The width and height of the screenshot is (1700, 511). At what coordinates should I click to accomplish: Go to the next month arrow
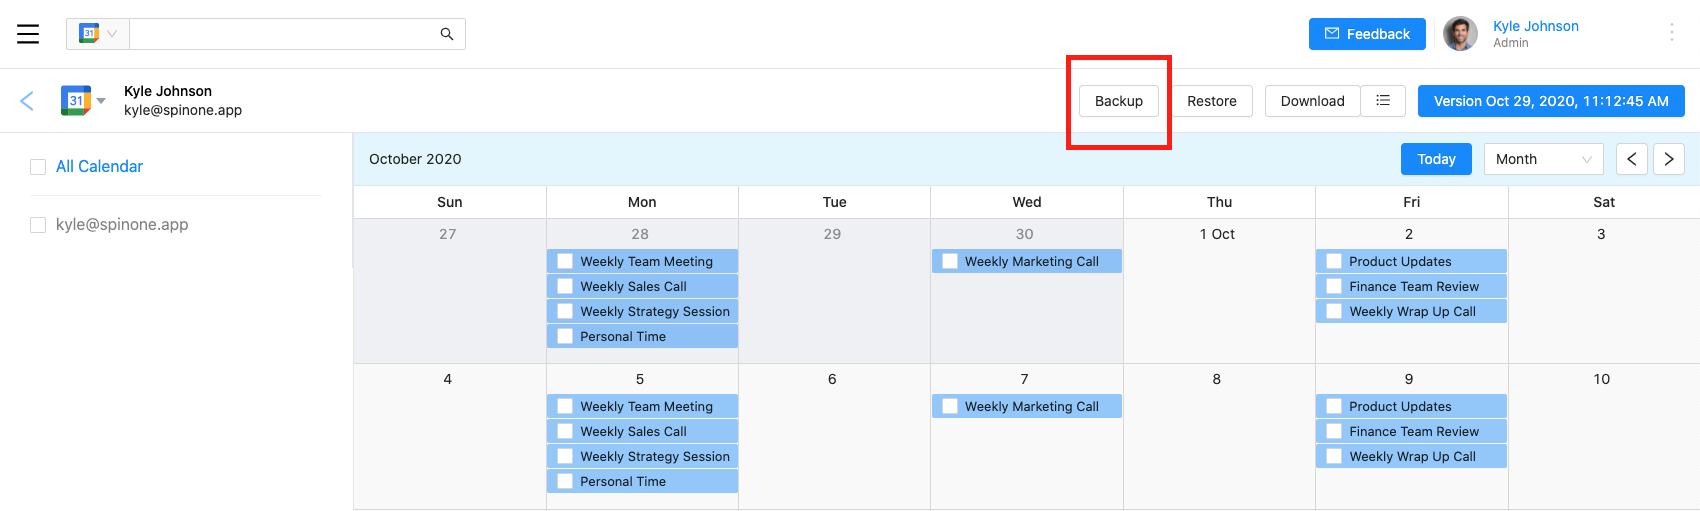pos(1669,159)
